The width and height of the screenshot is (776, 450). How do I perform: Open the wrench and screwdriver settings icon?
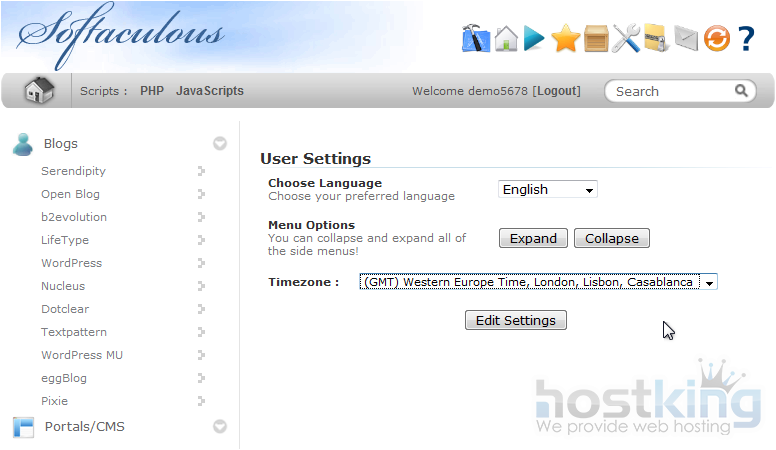626,39
